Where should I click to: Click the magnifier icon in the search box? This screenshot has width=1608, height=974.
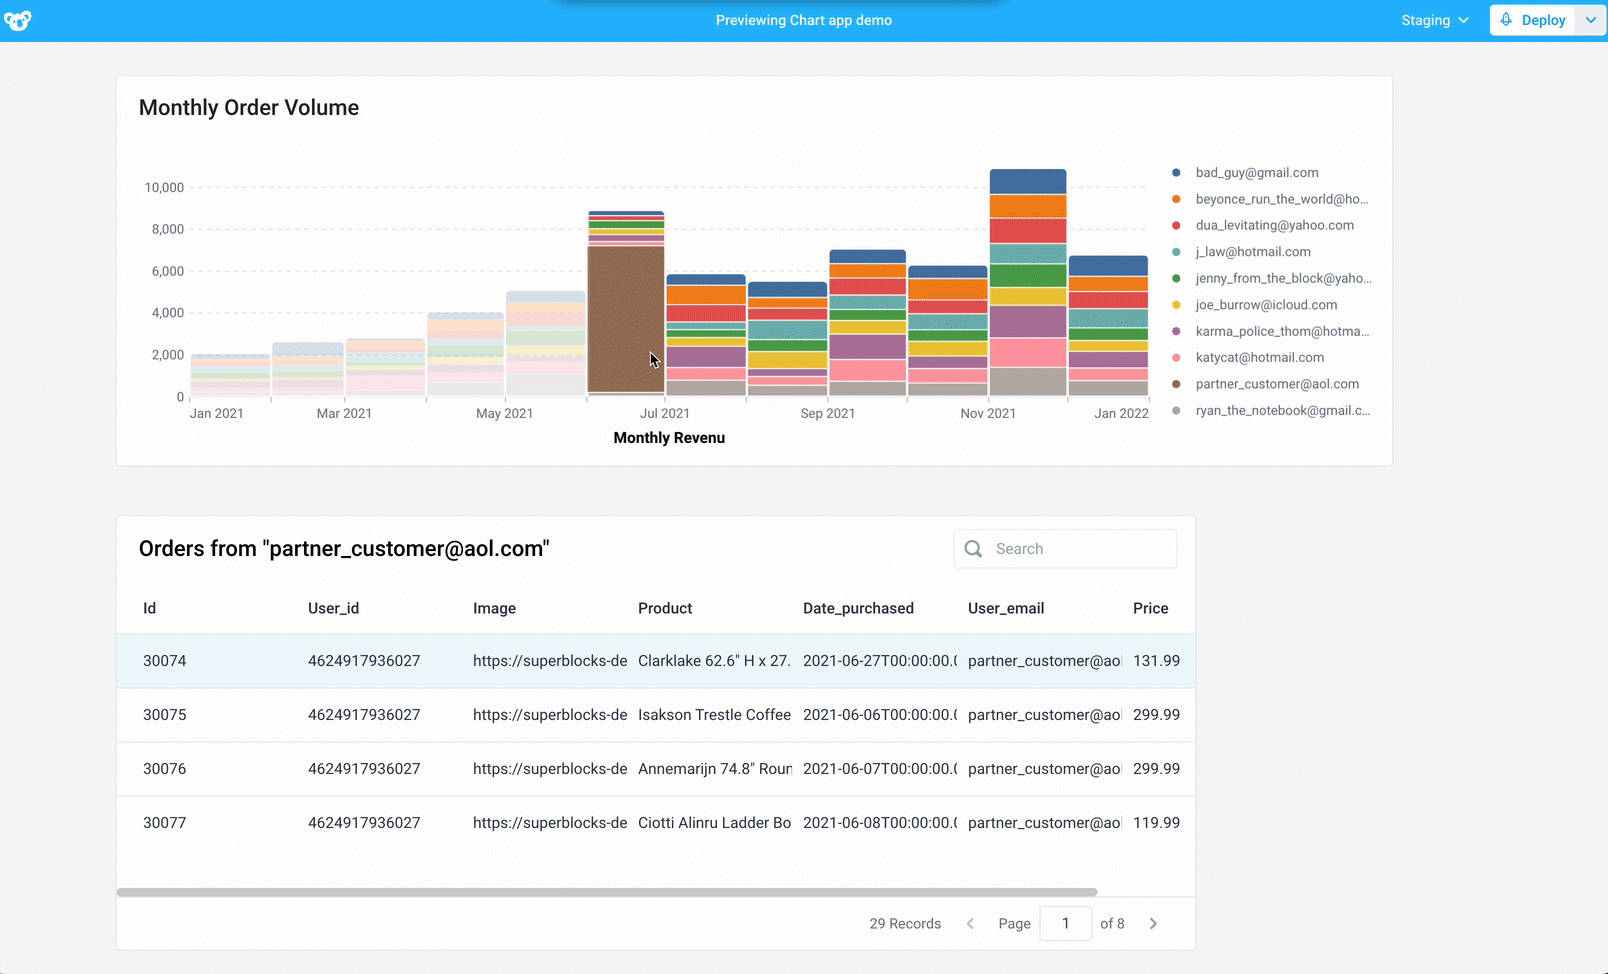pyautogui.click(x=973, y=549)
